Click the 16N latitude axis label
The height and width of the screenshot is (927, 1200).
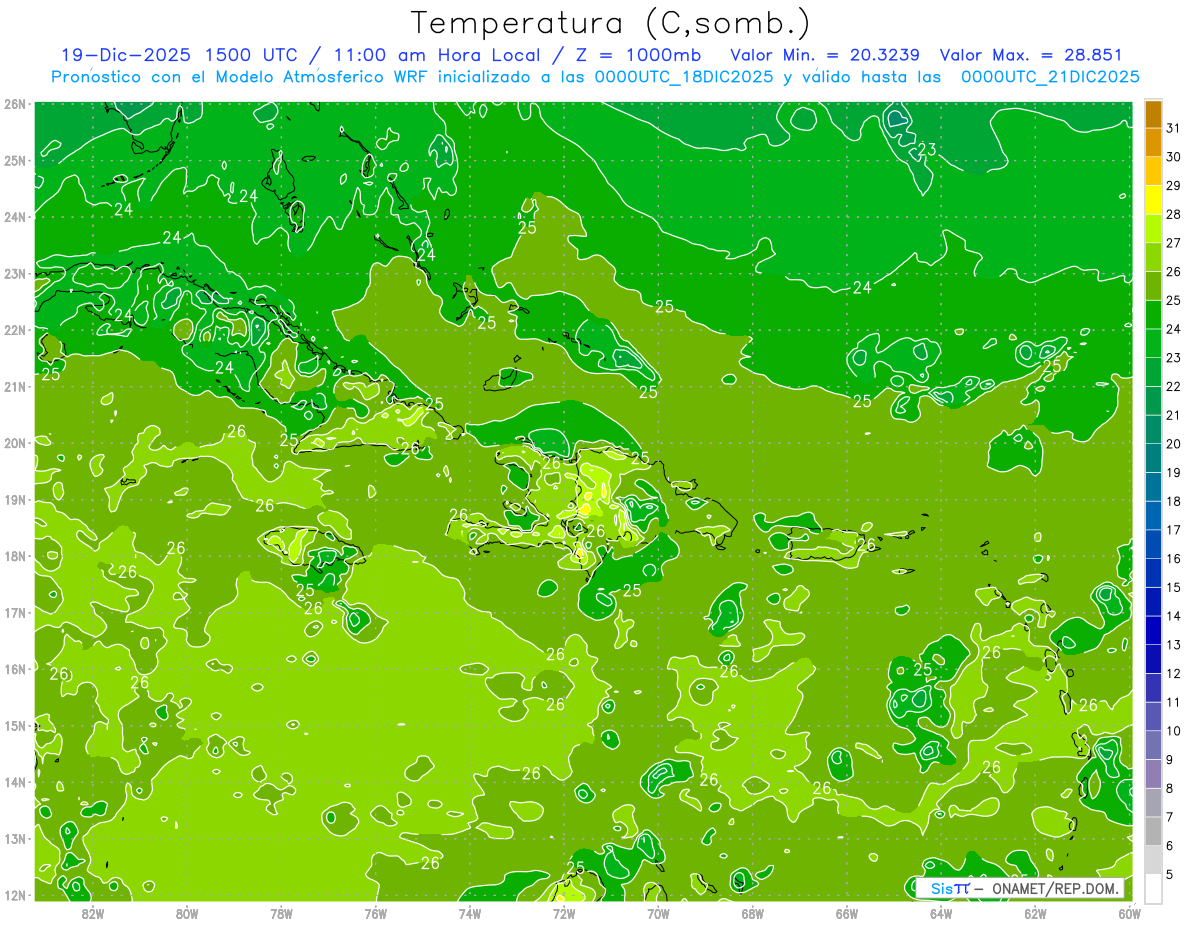[14, 669]
